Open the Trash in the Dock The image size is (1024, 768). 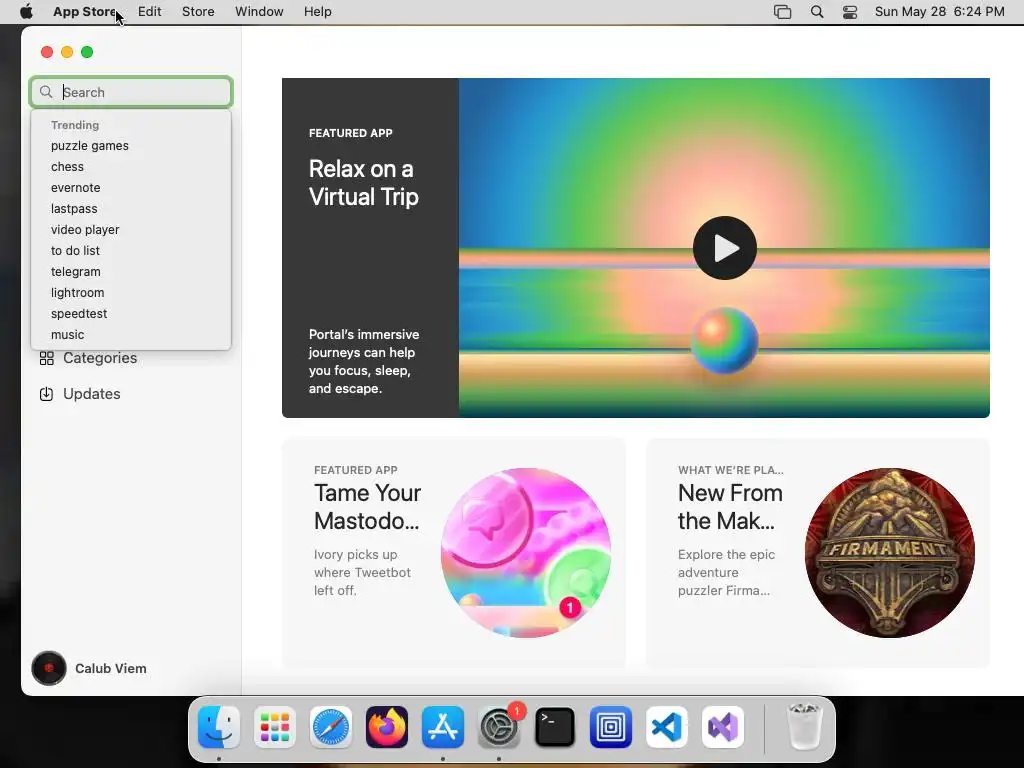[805, 727]
